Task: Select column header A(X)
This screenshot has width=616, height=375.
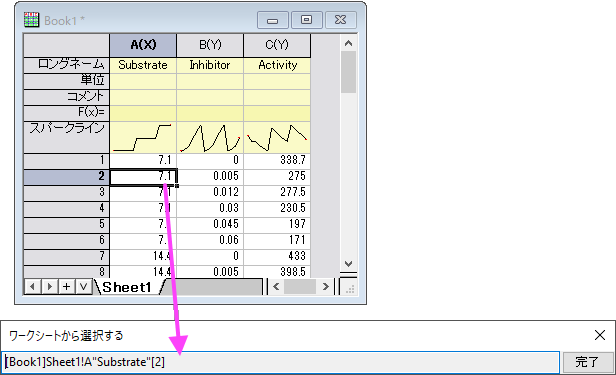Action: pos(143,45)
